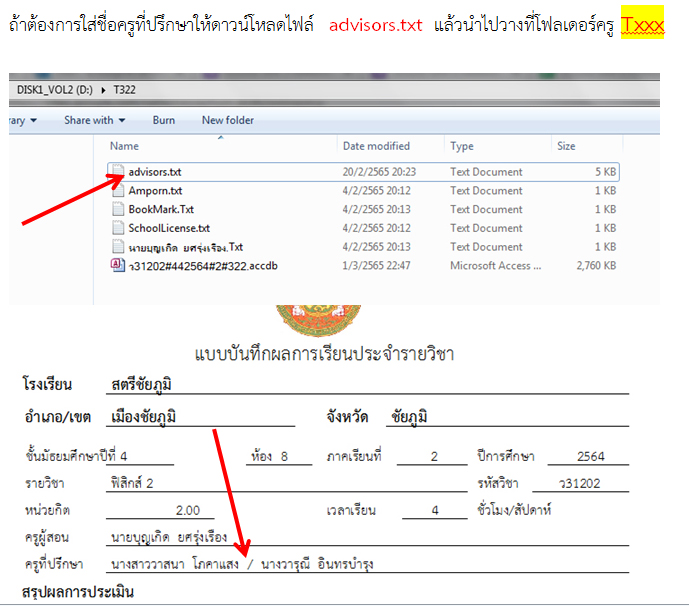Select the ว31202#442564#2#322.accdb file name
The width and height of the screenshot is (689, 606).
click(203, 266)
